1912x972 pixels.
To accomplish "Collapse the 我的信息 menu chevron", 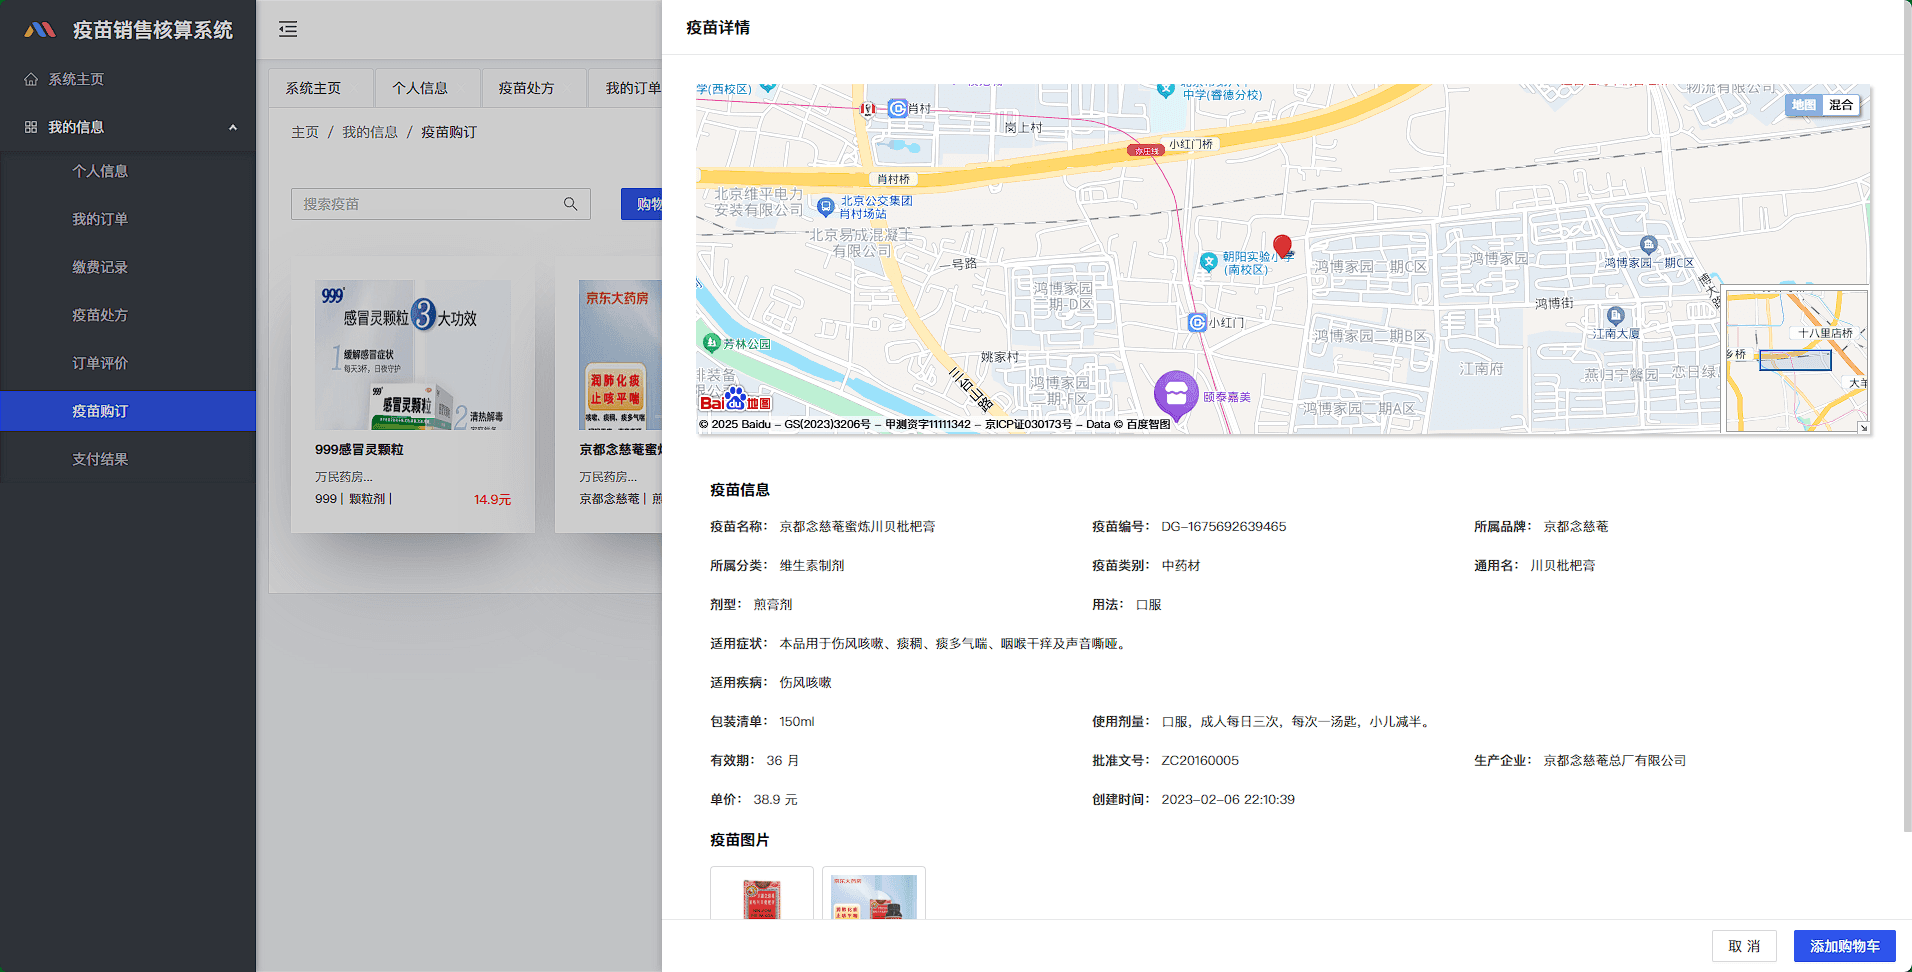I will click(233, 127).
